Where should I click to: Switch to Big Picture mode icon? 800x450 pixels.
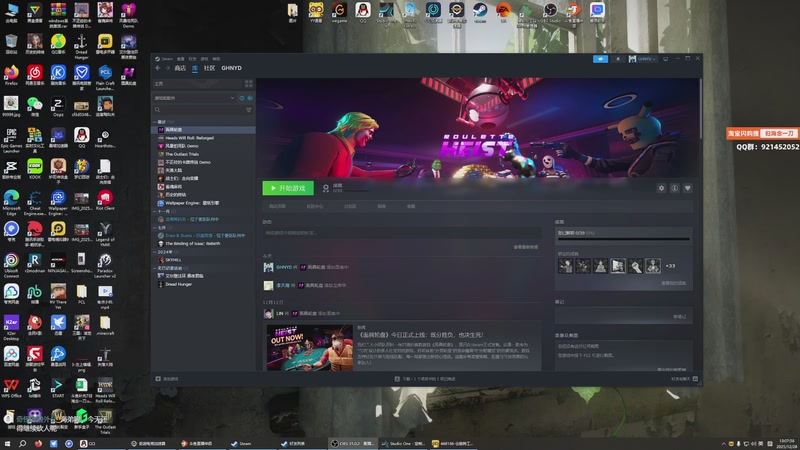(665, 59)
